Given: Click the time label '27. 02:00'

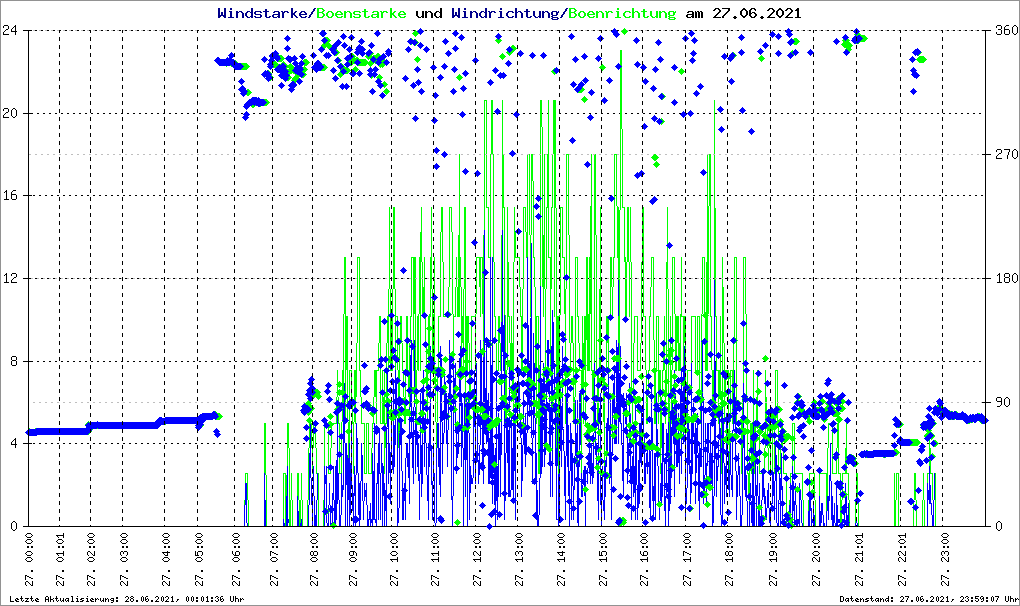Looking at the screenshot, I should click(x=90, y=559).
